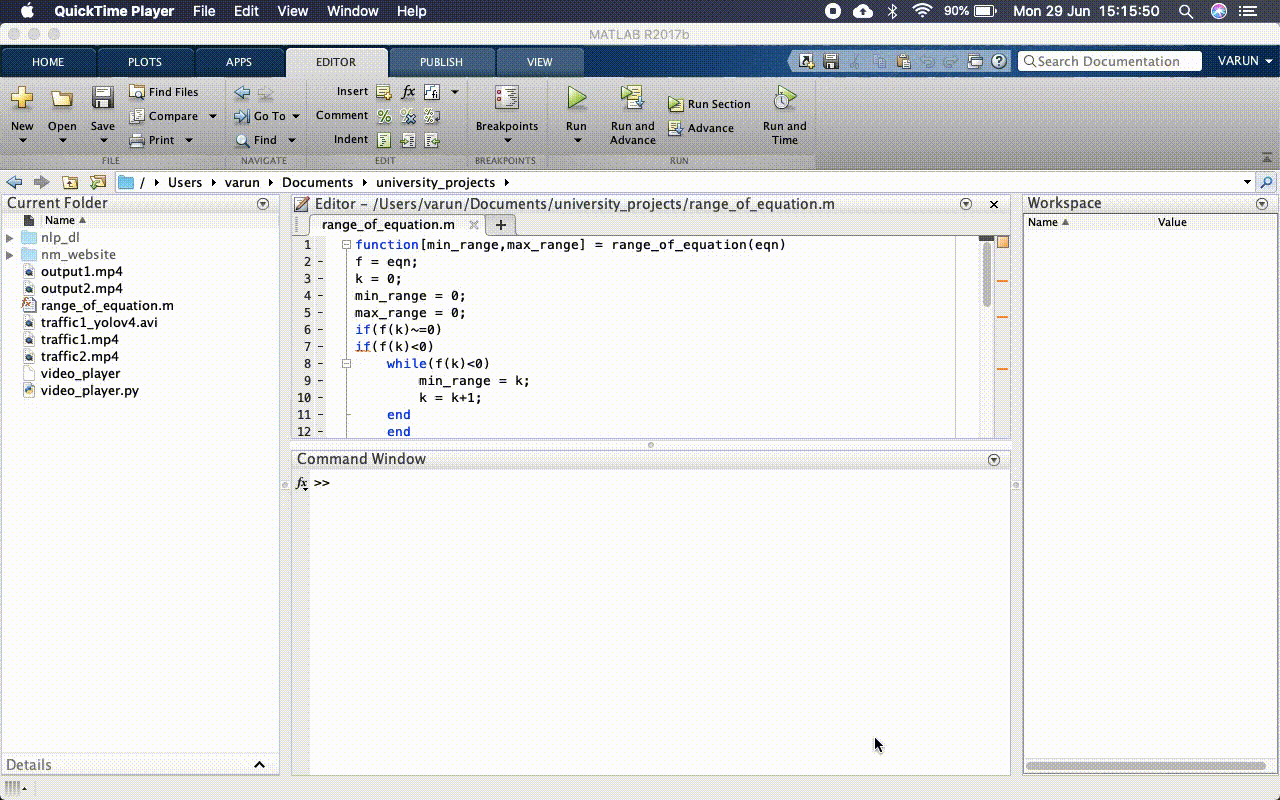Viewport: 1280px width, 800px height.
Task: Click the Run and Time button
Action: (785, 115)
